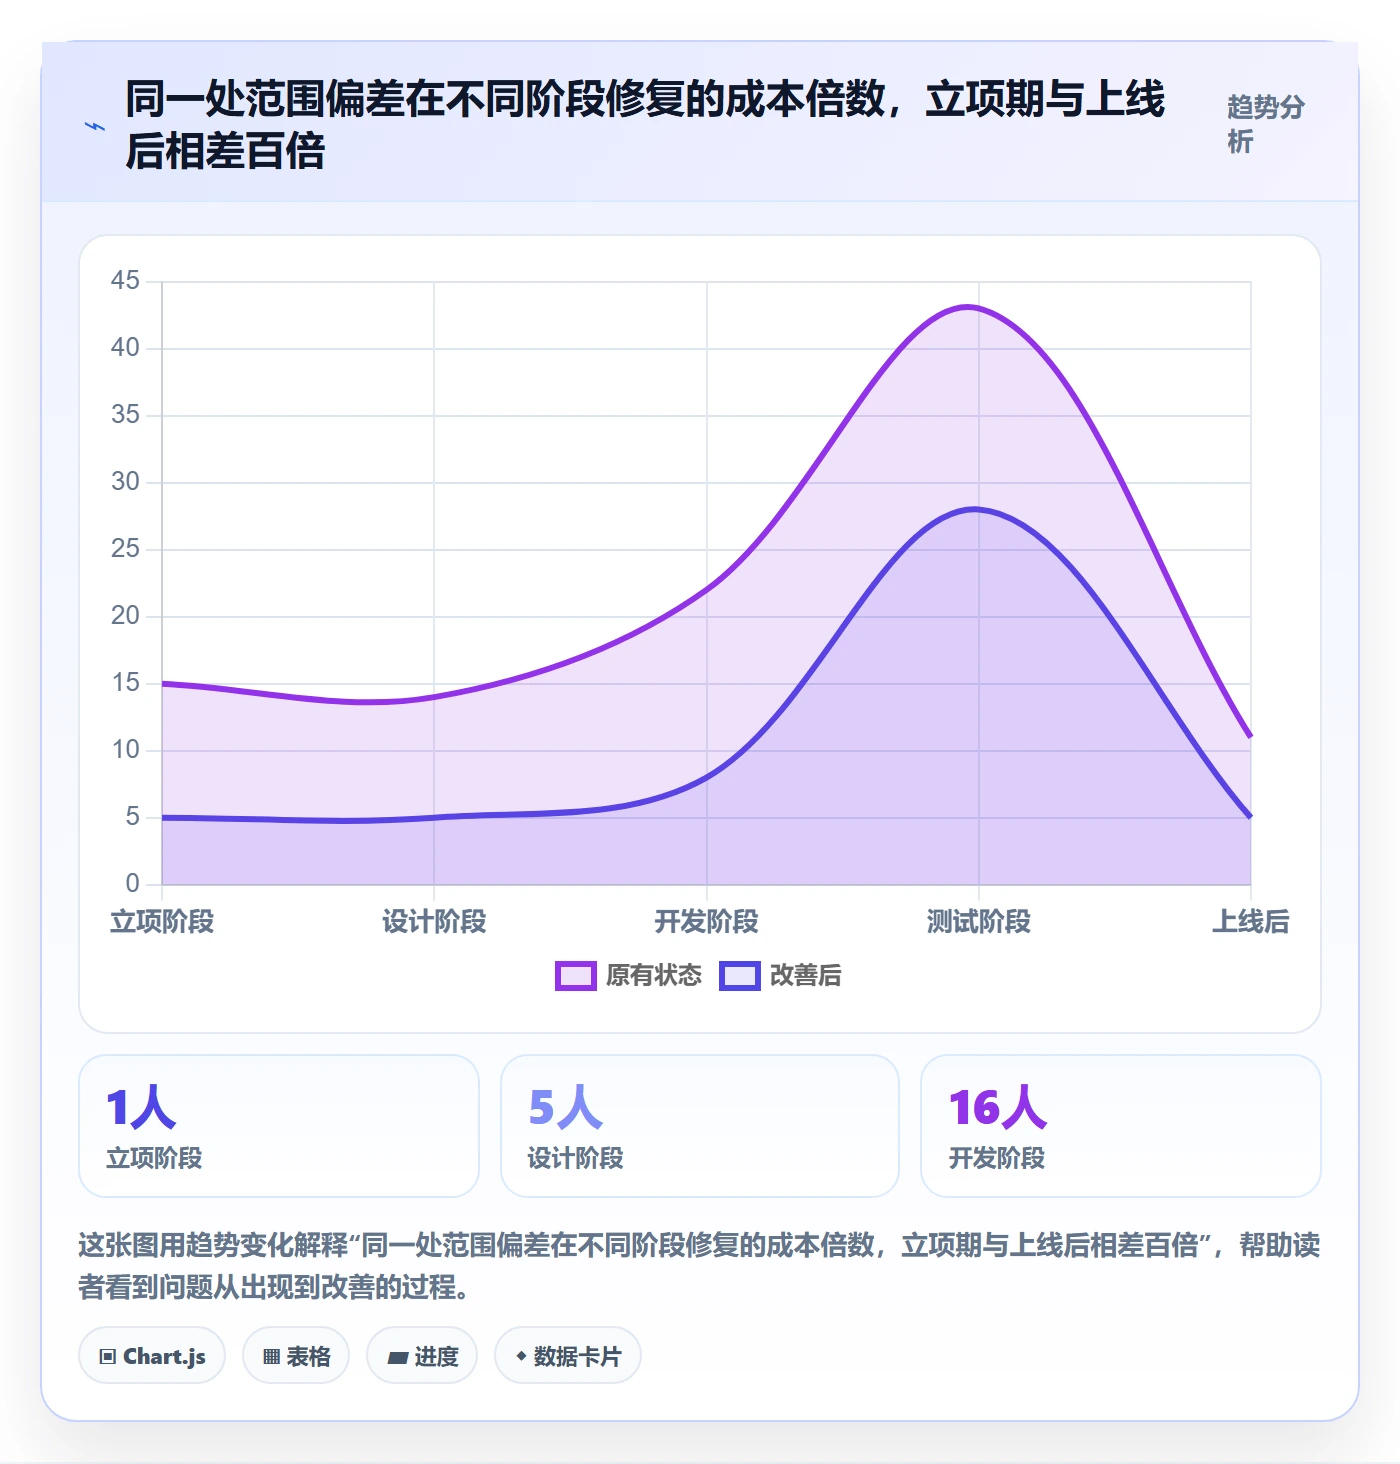Click the description paragraph below the cards
The image size is (1400, 1464).
tap(699, 1266)
